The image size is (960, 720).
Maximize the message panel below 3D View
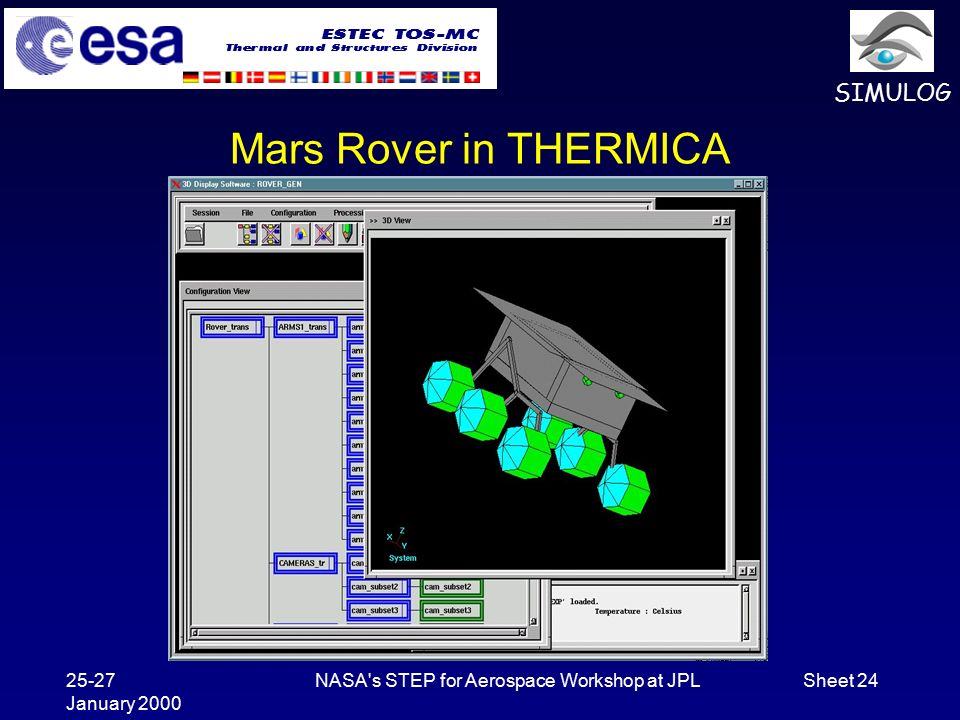pos(743,571)
